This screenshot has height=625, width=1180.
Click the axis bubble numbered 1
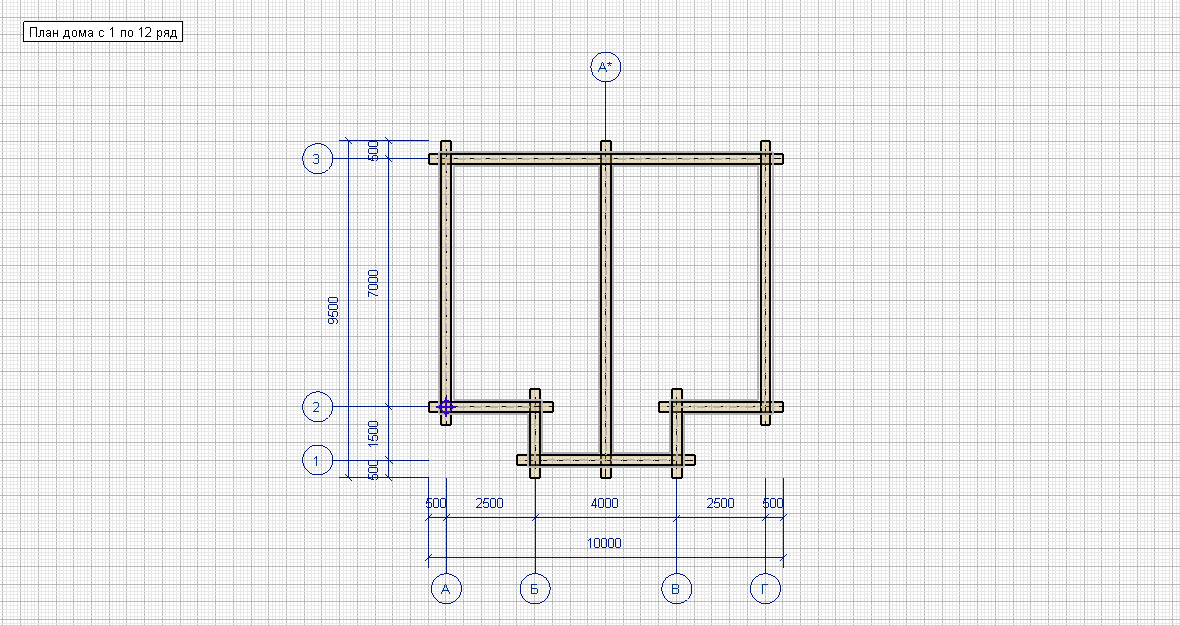(x=317, y=461)
